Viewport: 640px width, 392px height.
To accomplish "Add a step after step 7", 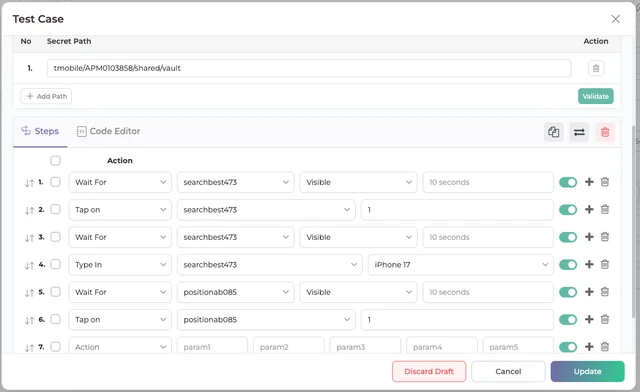I will pos(589,346).
